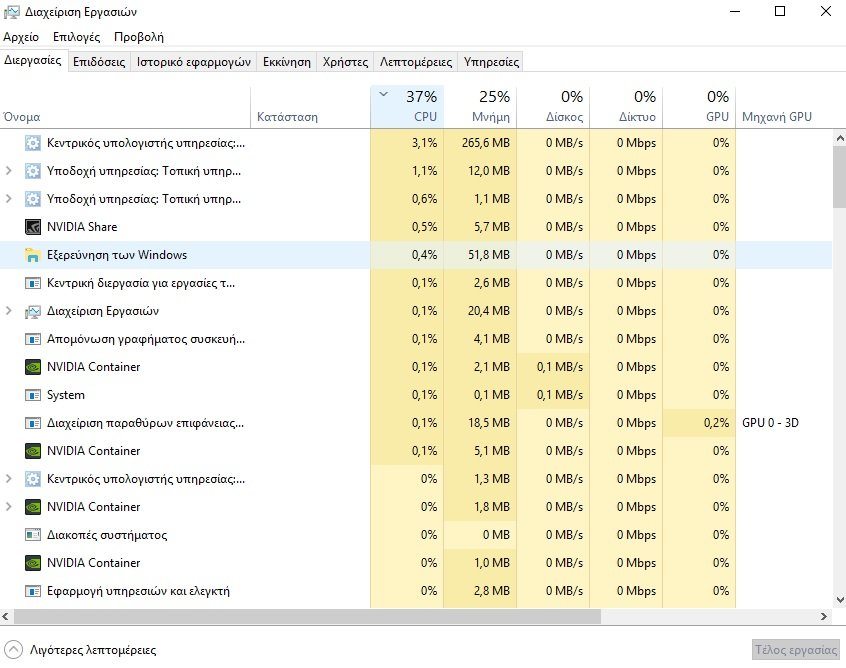Select the Εφαρμογή υπηρεσιών και ελεγκτή name

[x=138, y=591]
